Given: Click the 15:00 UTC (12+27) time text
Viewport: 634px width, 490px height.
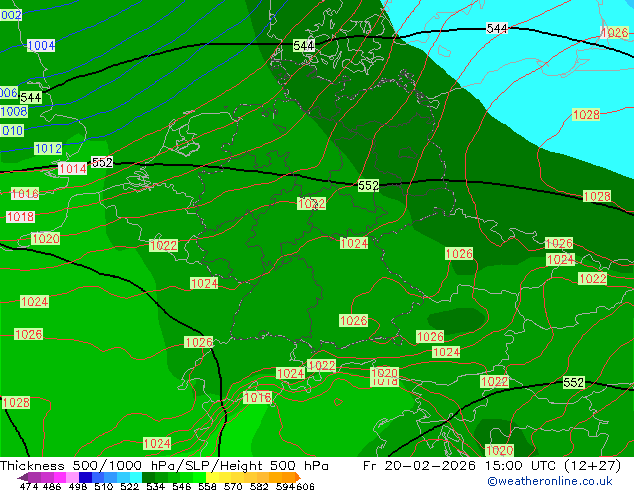Looking at the screenshot, I should tap(553, 466).
